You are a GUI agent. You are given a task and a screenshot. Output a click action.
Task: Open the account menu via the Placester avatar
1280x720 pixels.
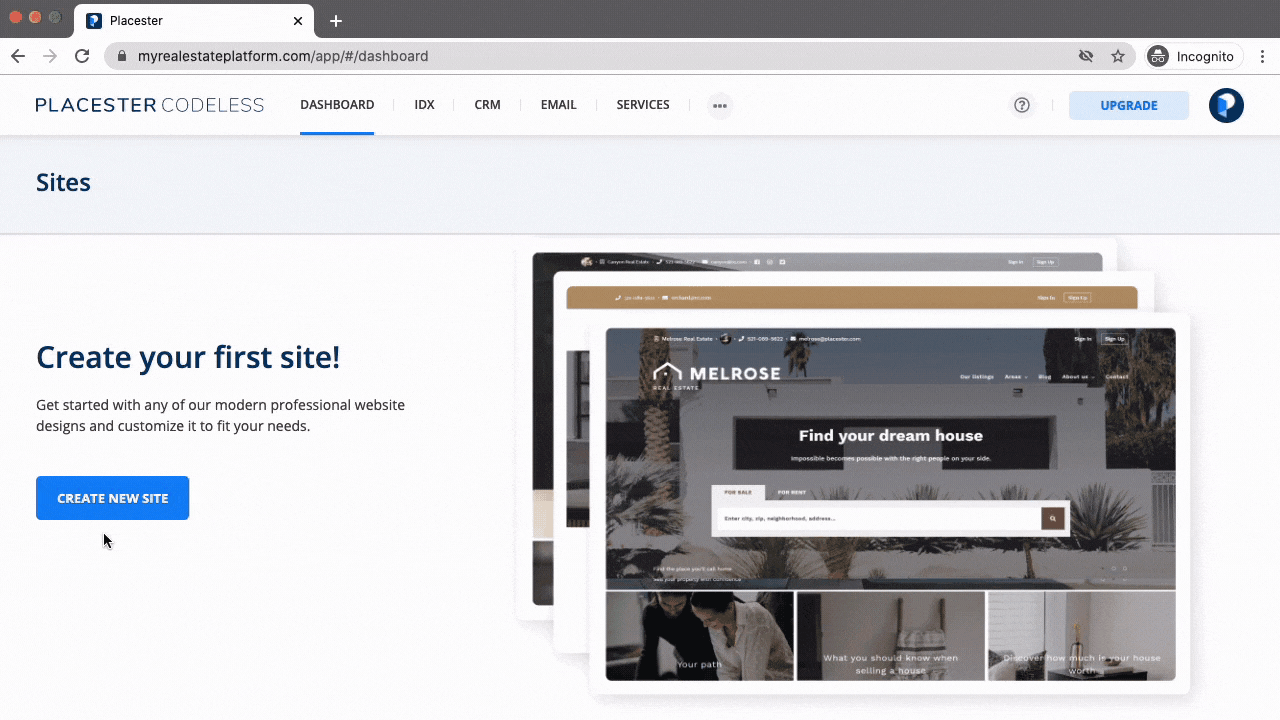[1226, 105]
